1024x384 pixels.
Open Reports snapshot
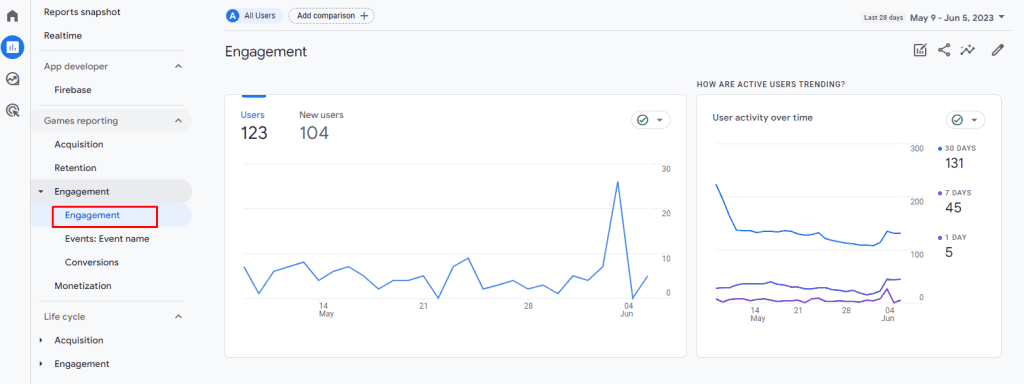(x=82, y=12)
